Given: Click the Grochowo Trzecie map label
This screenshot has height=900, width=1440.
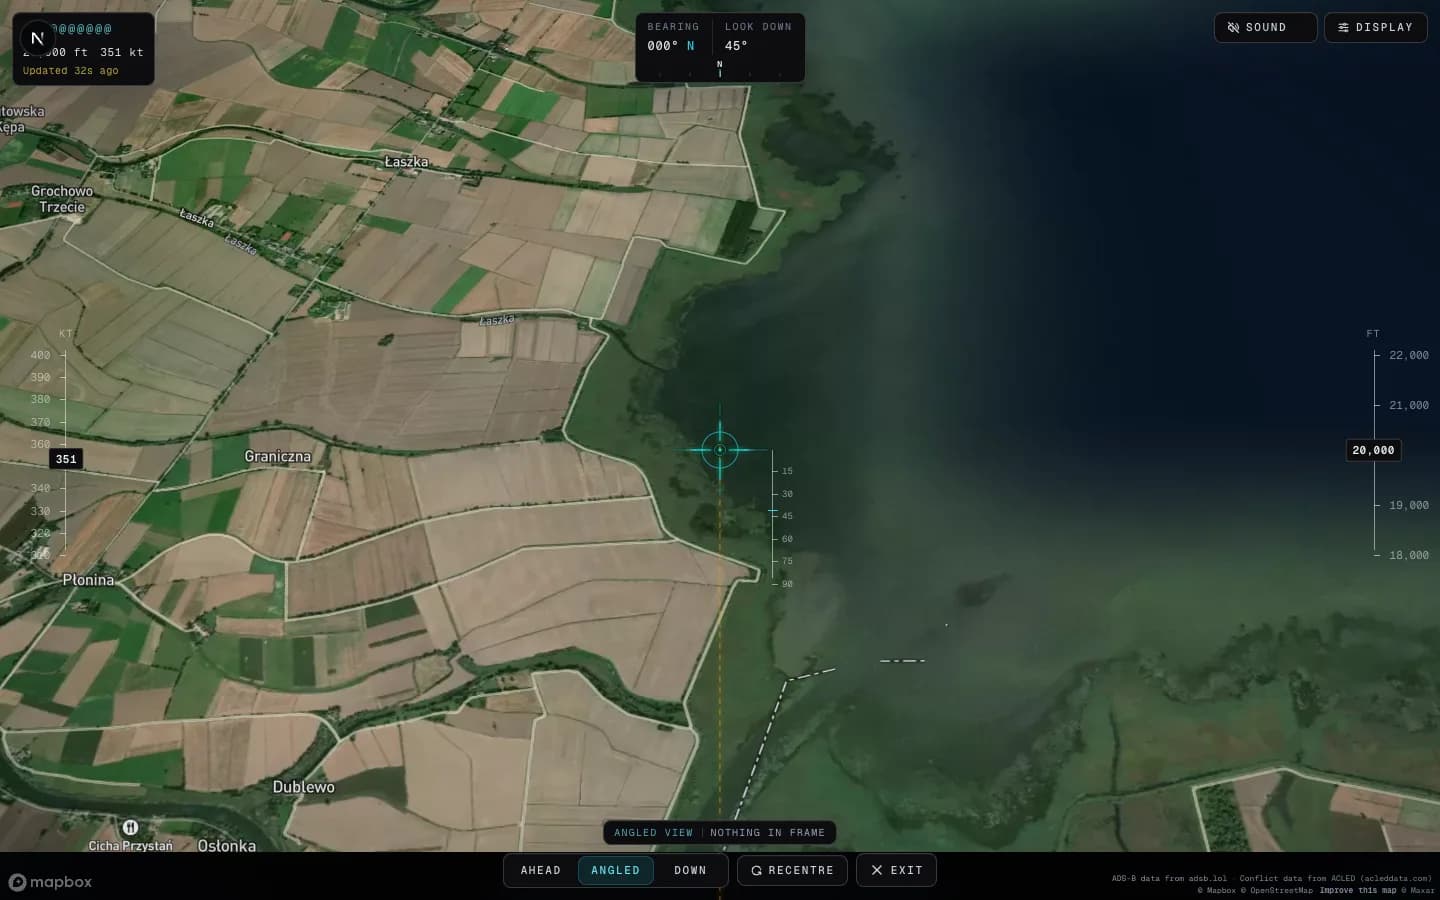Looking at the screenshot, I should (x=62, y=199).
